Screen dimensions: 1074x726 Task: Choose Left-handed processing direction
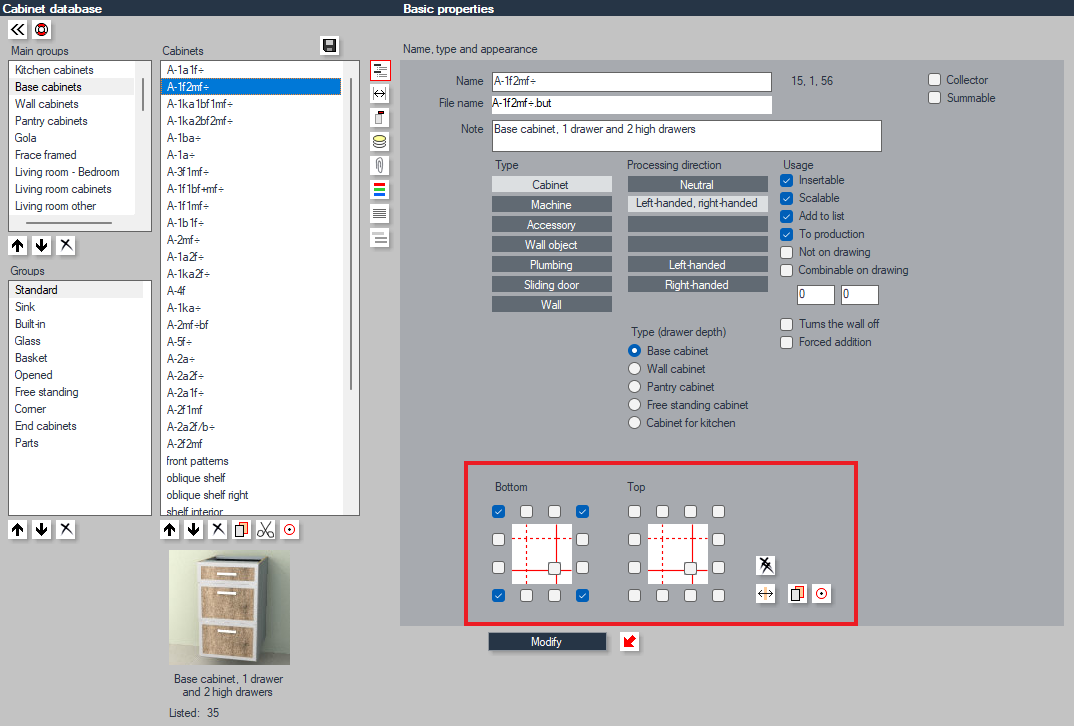697,265
